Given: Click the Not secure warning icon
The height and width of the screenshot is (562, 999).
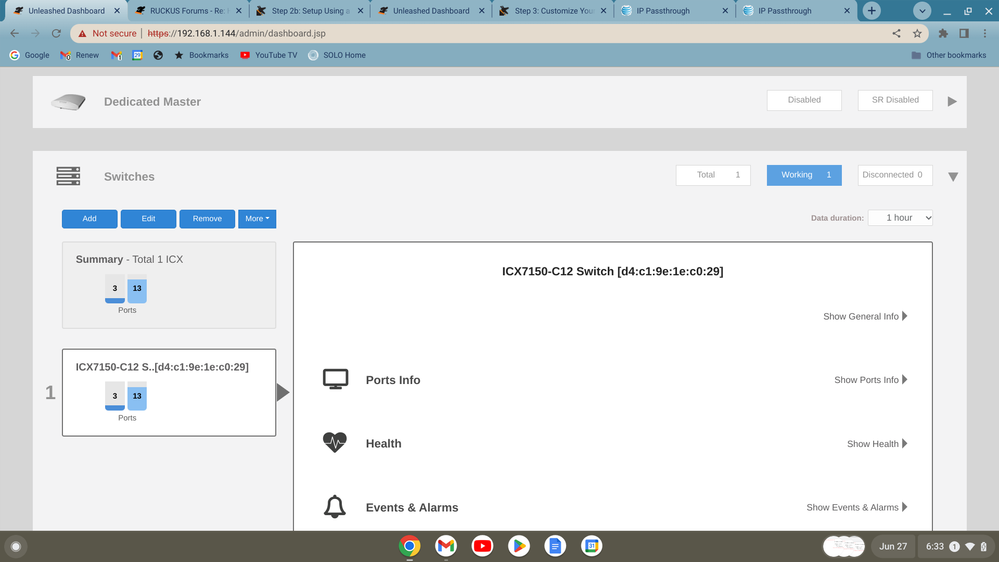Looking at the screenshot, I should point(82,33).
